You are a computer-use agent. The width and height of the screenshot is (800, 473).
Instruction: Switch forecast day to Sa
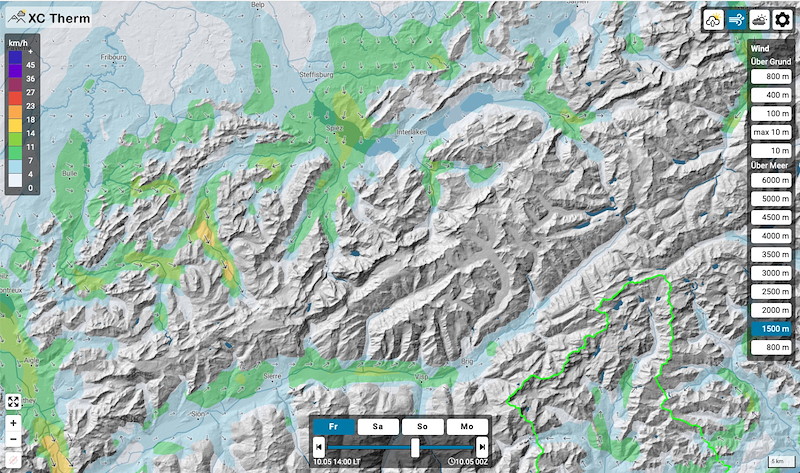coord(377,426)
